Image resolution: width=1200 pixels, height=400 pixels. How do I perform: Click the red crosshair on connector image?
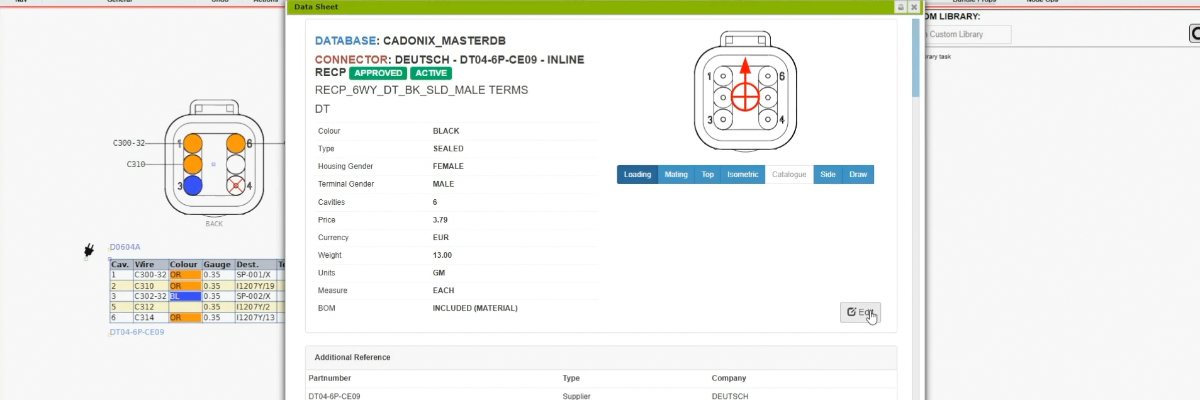[745, 97]
